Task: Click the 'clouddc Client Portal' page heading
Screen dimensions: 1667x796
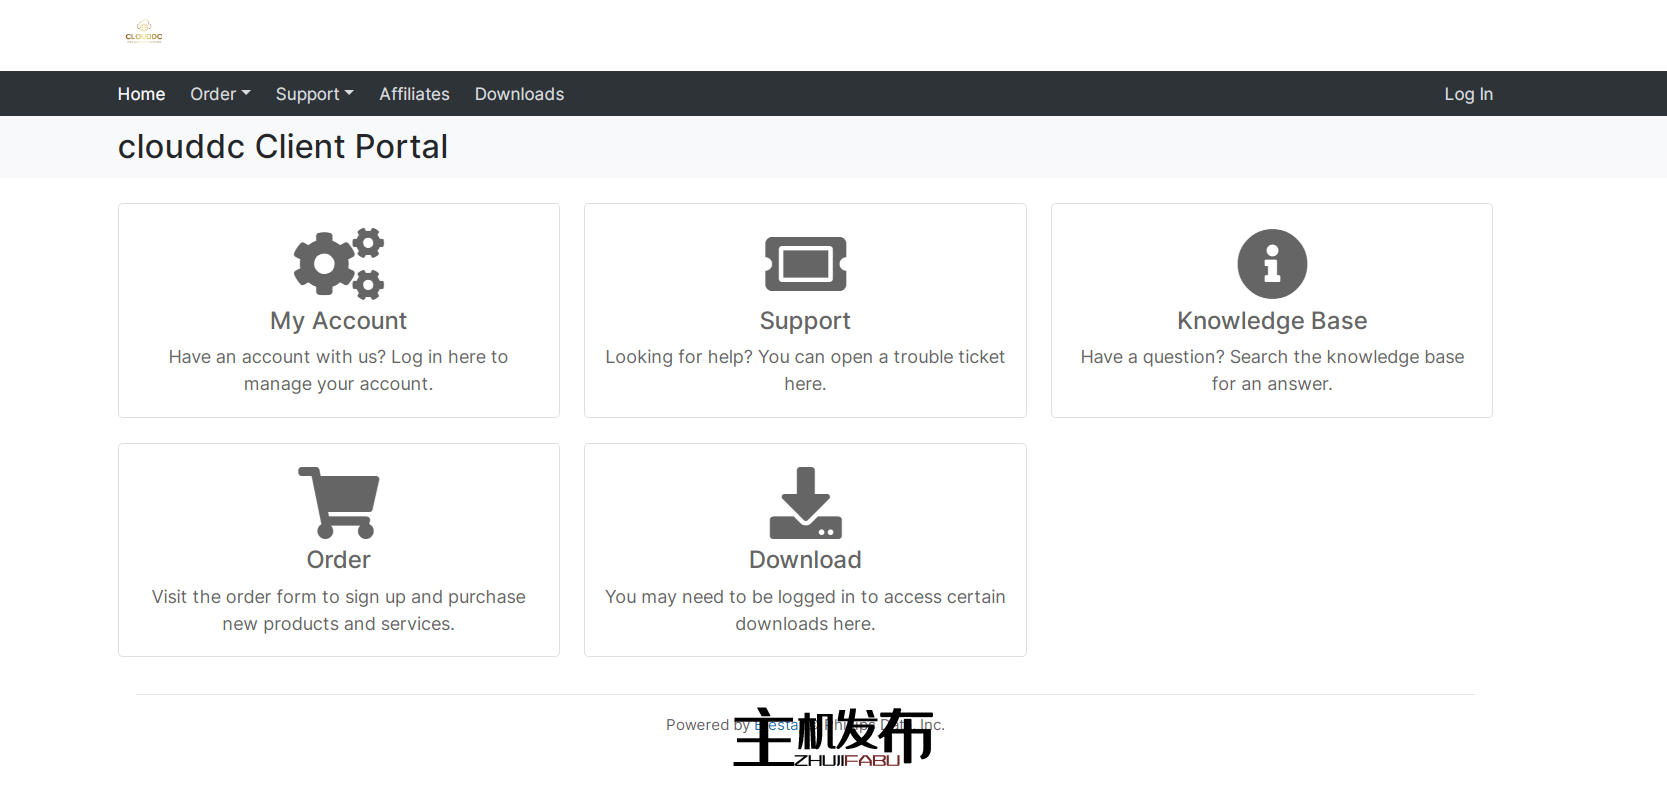Action: 283,147
